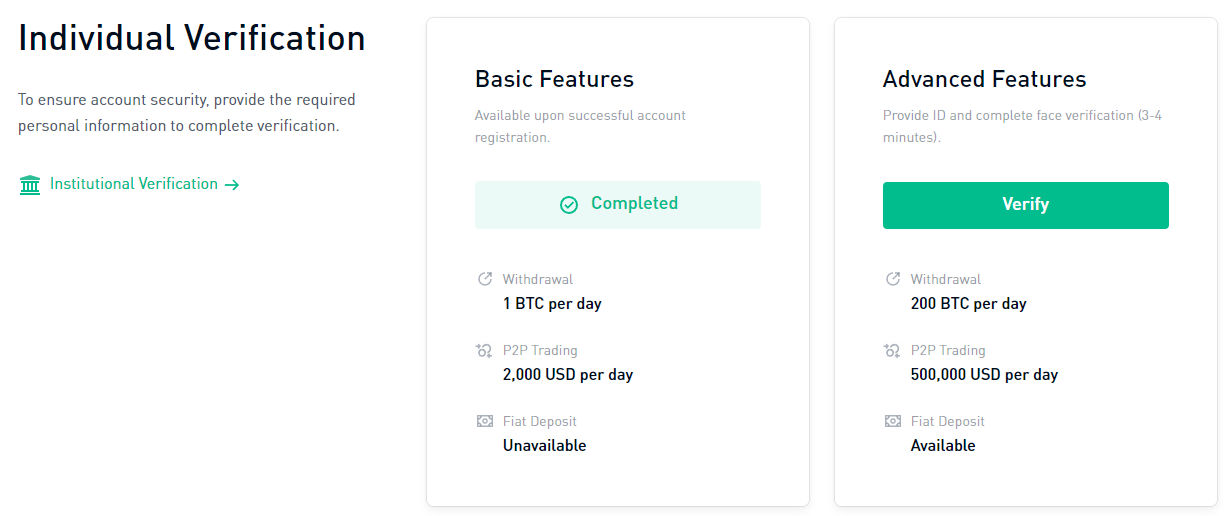Click the Individual Verification page title
Image resolution: width=1226 pixels, height=516 pixels.
[x=192, y=39]
